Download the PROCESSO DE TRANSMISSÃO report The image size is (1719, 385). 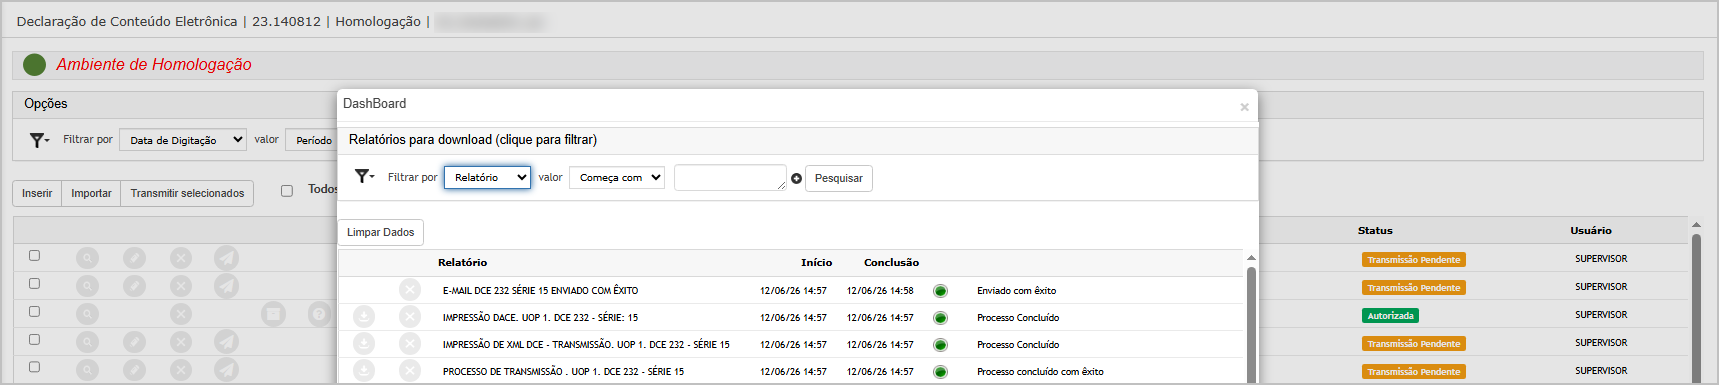(x=364, y=371)
